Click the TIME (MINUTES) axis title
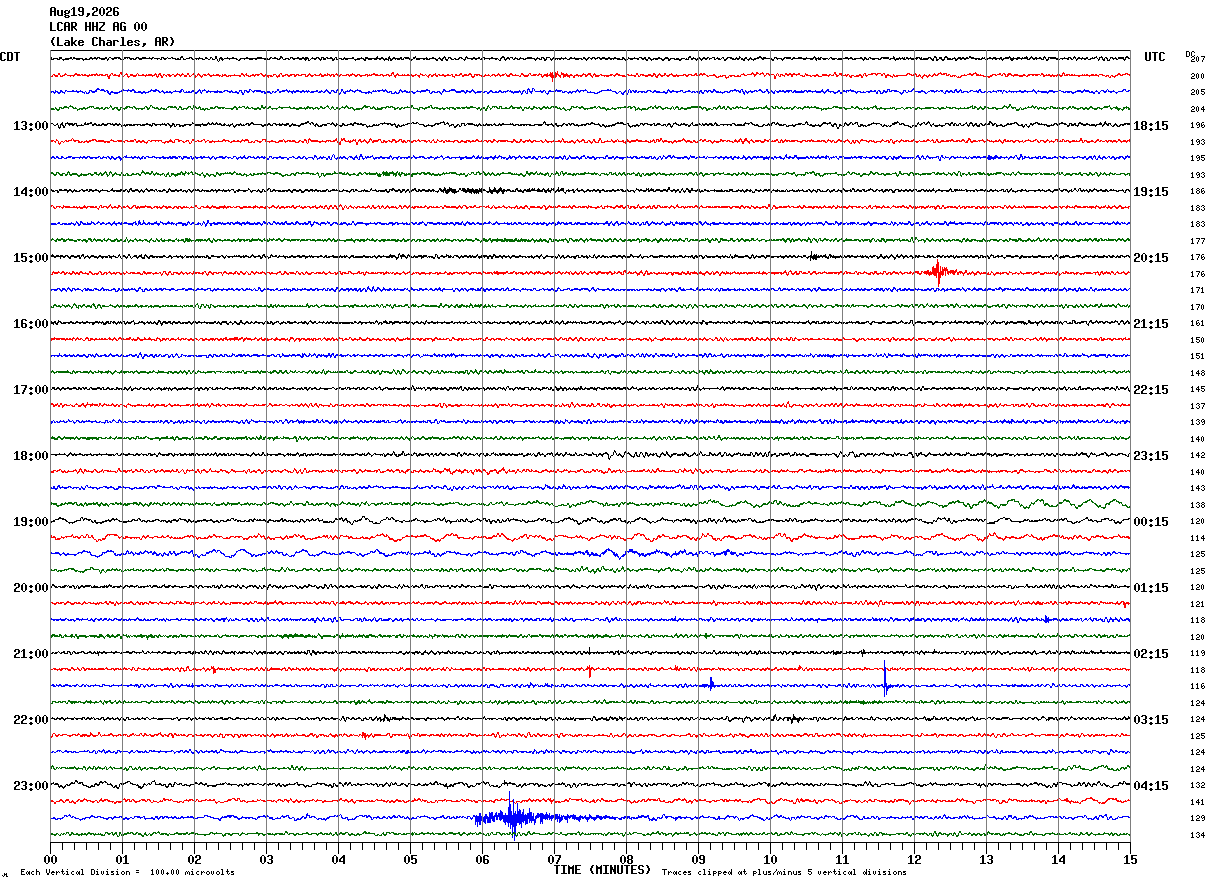1210x886 pixels. pos(602,870)
